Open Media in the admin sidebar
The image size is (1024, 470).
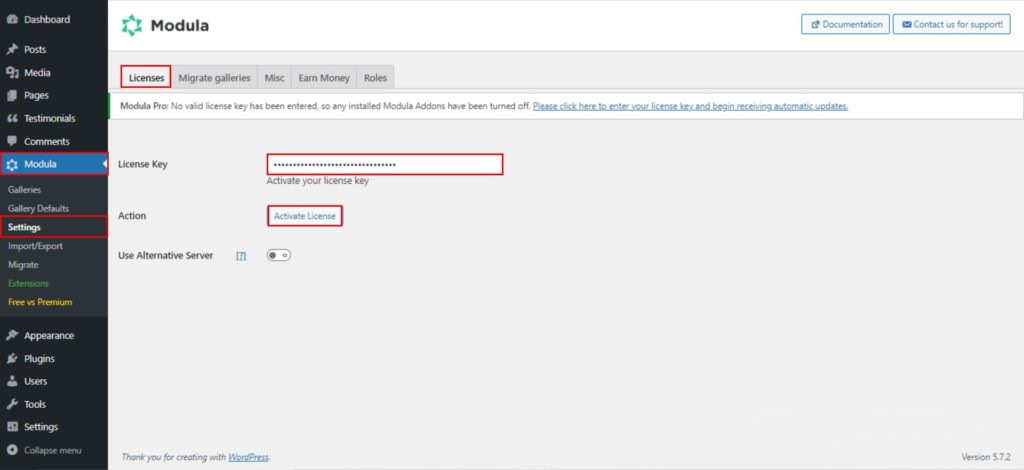(37, 72)
